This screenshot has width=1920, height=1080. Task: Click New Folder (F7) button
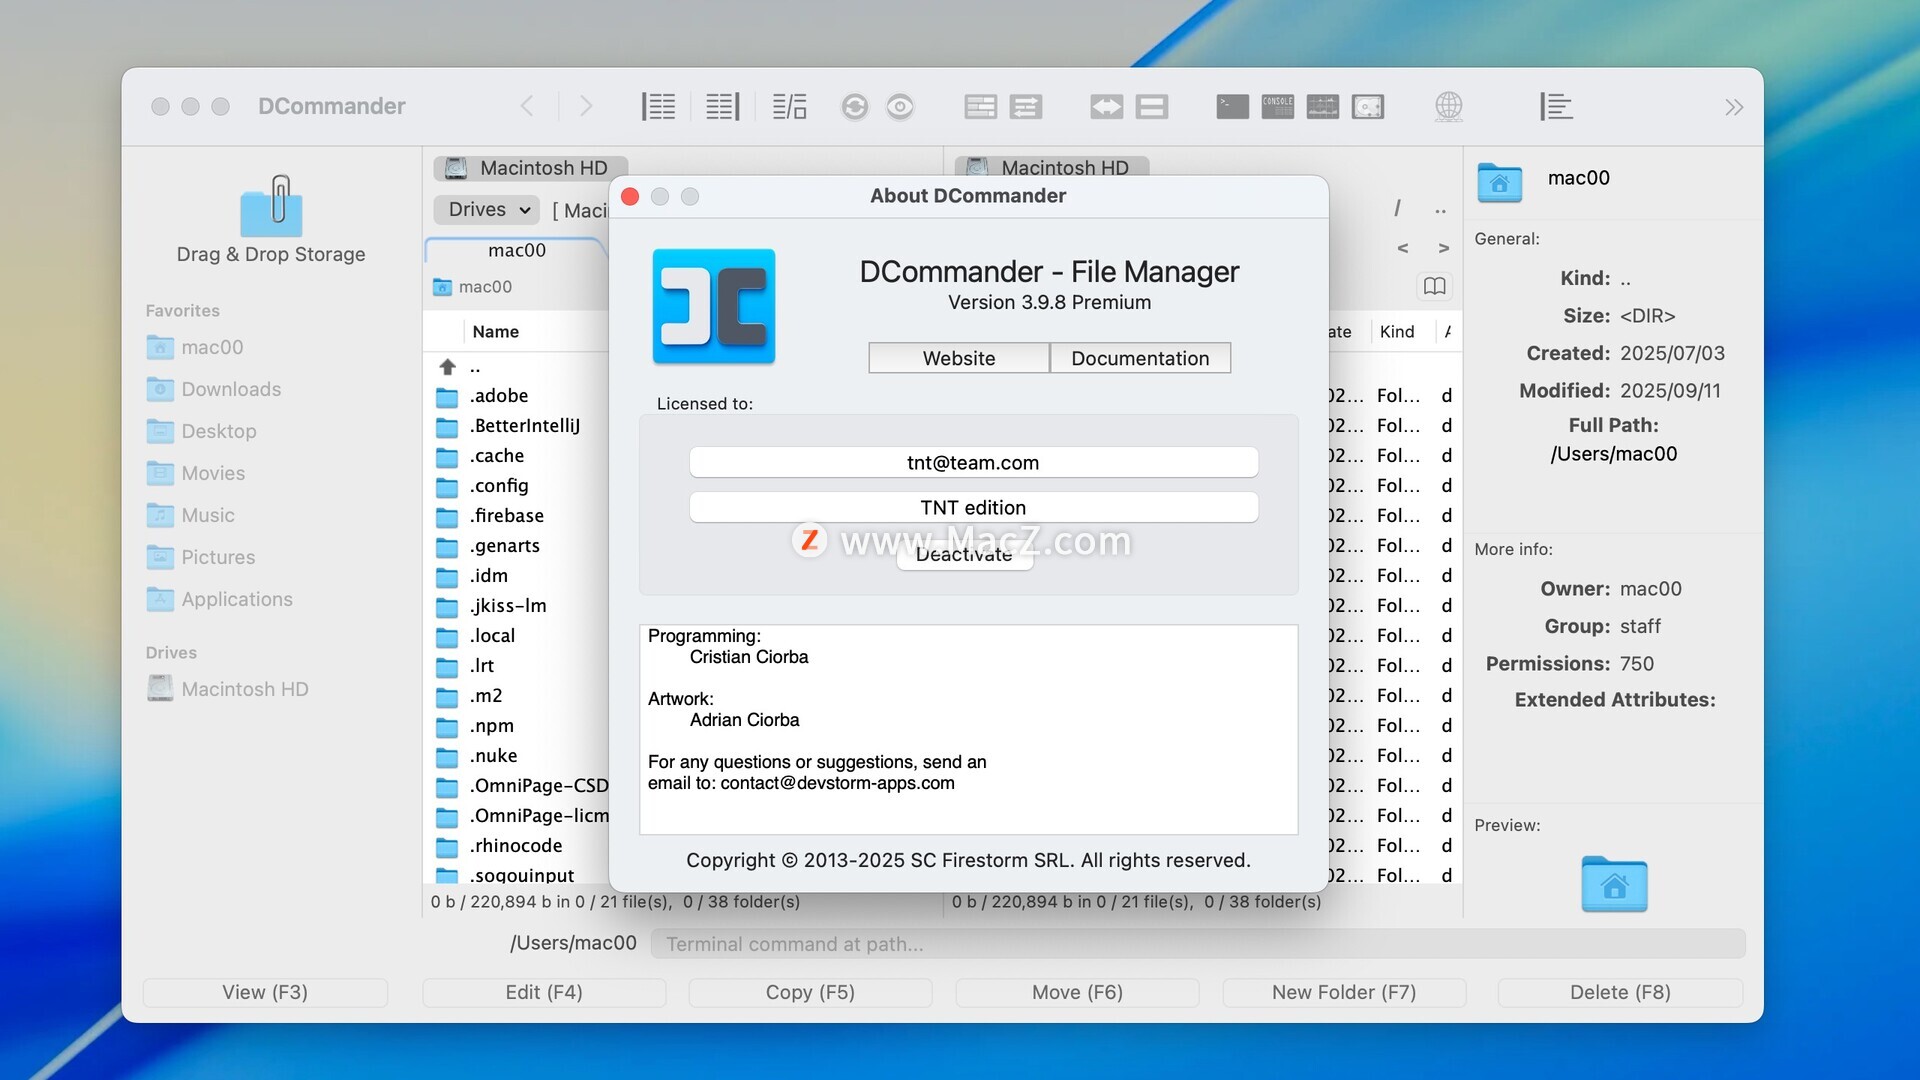[x=1344, y=992]
